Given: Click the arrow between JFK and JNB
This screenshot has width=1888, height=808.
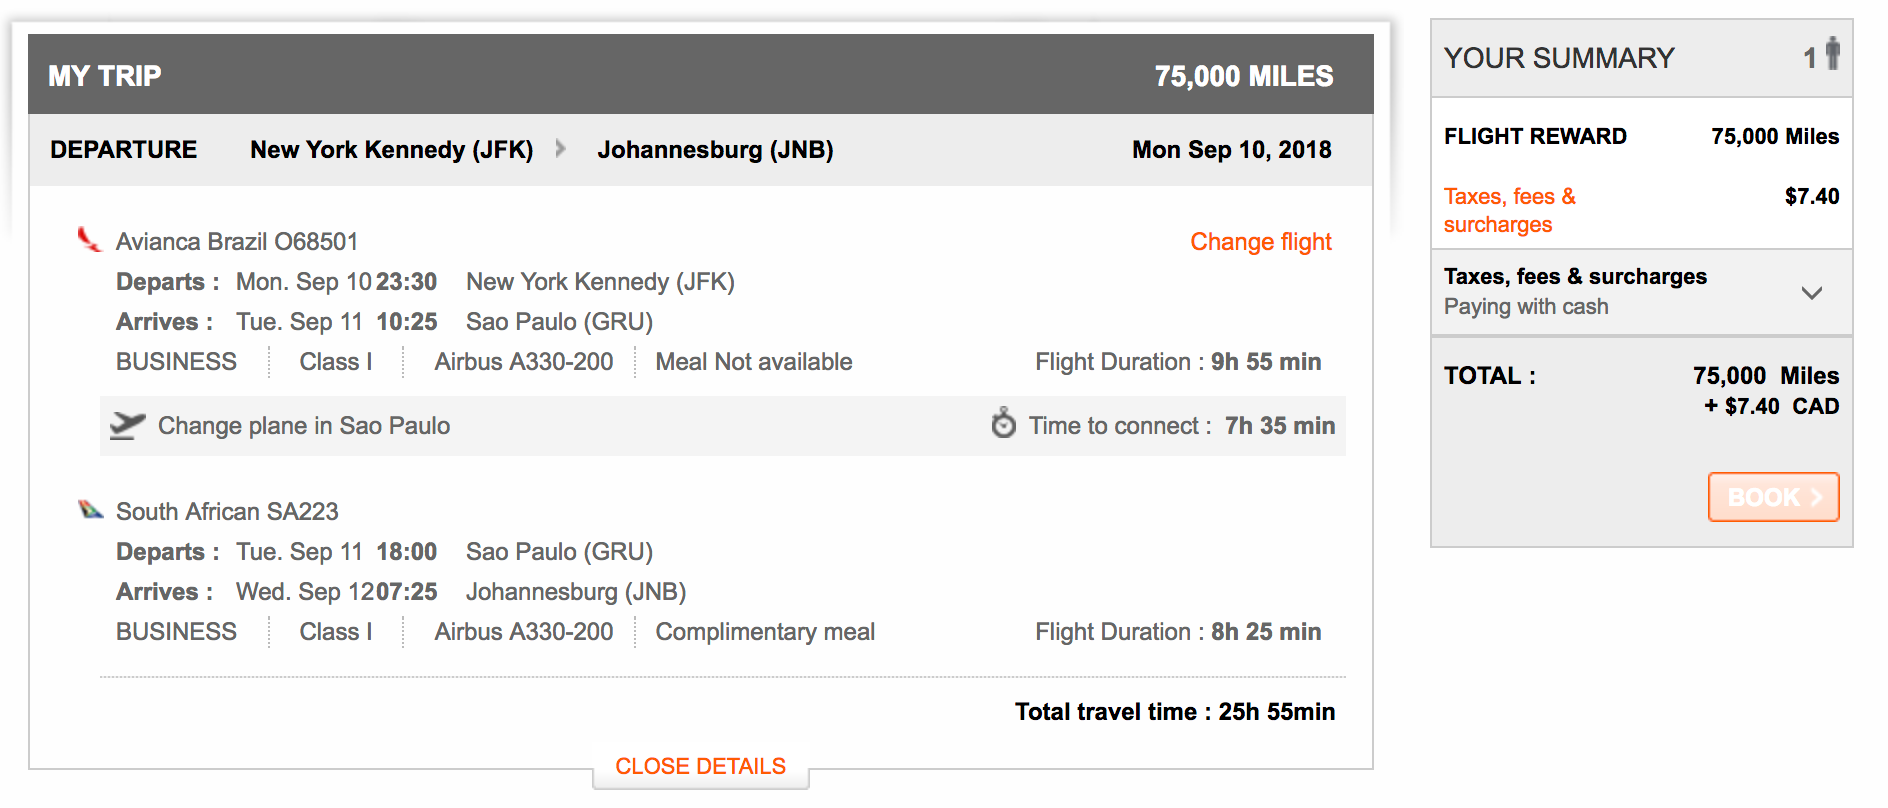Looking at the screenshot, I should click(561, 149).
